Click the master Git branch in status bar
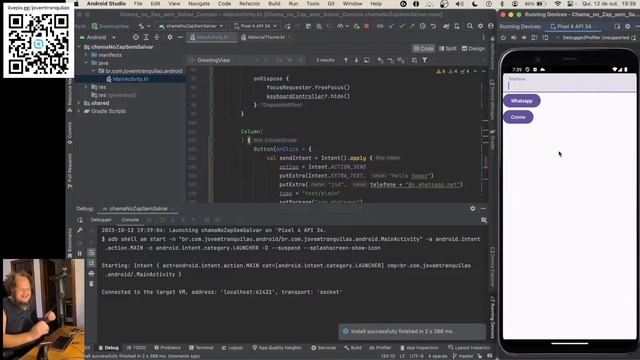The height and width of the screenshot is (360, 640). pyautogui.click(x=463, y=356)
